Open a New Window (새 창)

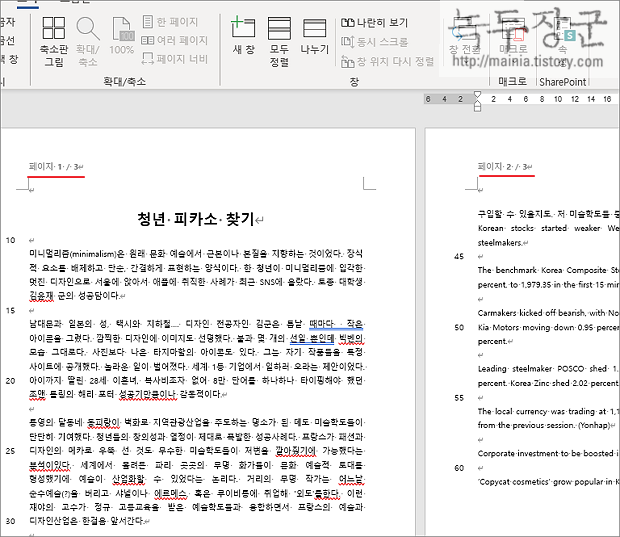tap(244, 36)
